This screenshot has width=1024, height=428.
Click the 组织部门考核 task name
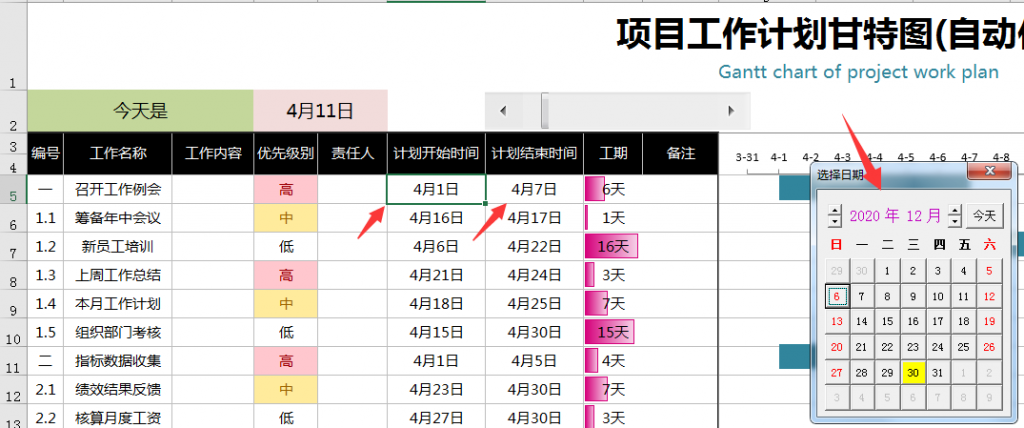118,332
